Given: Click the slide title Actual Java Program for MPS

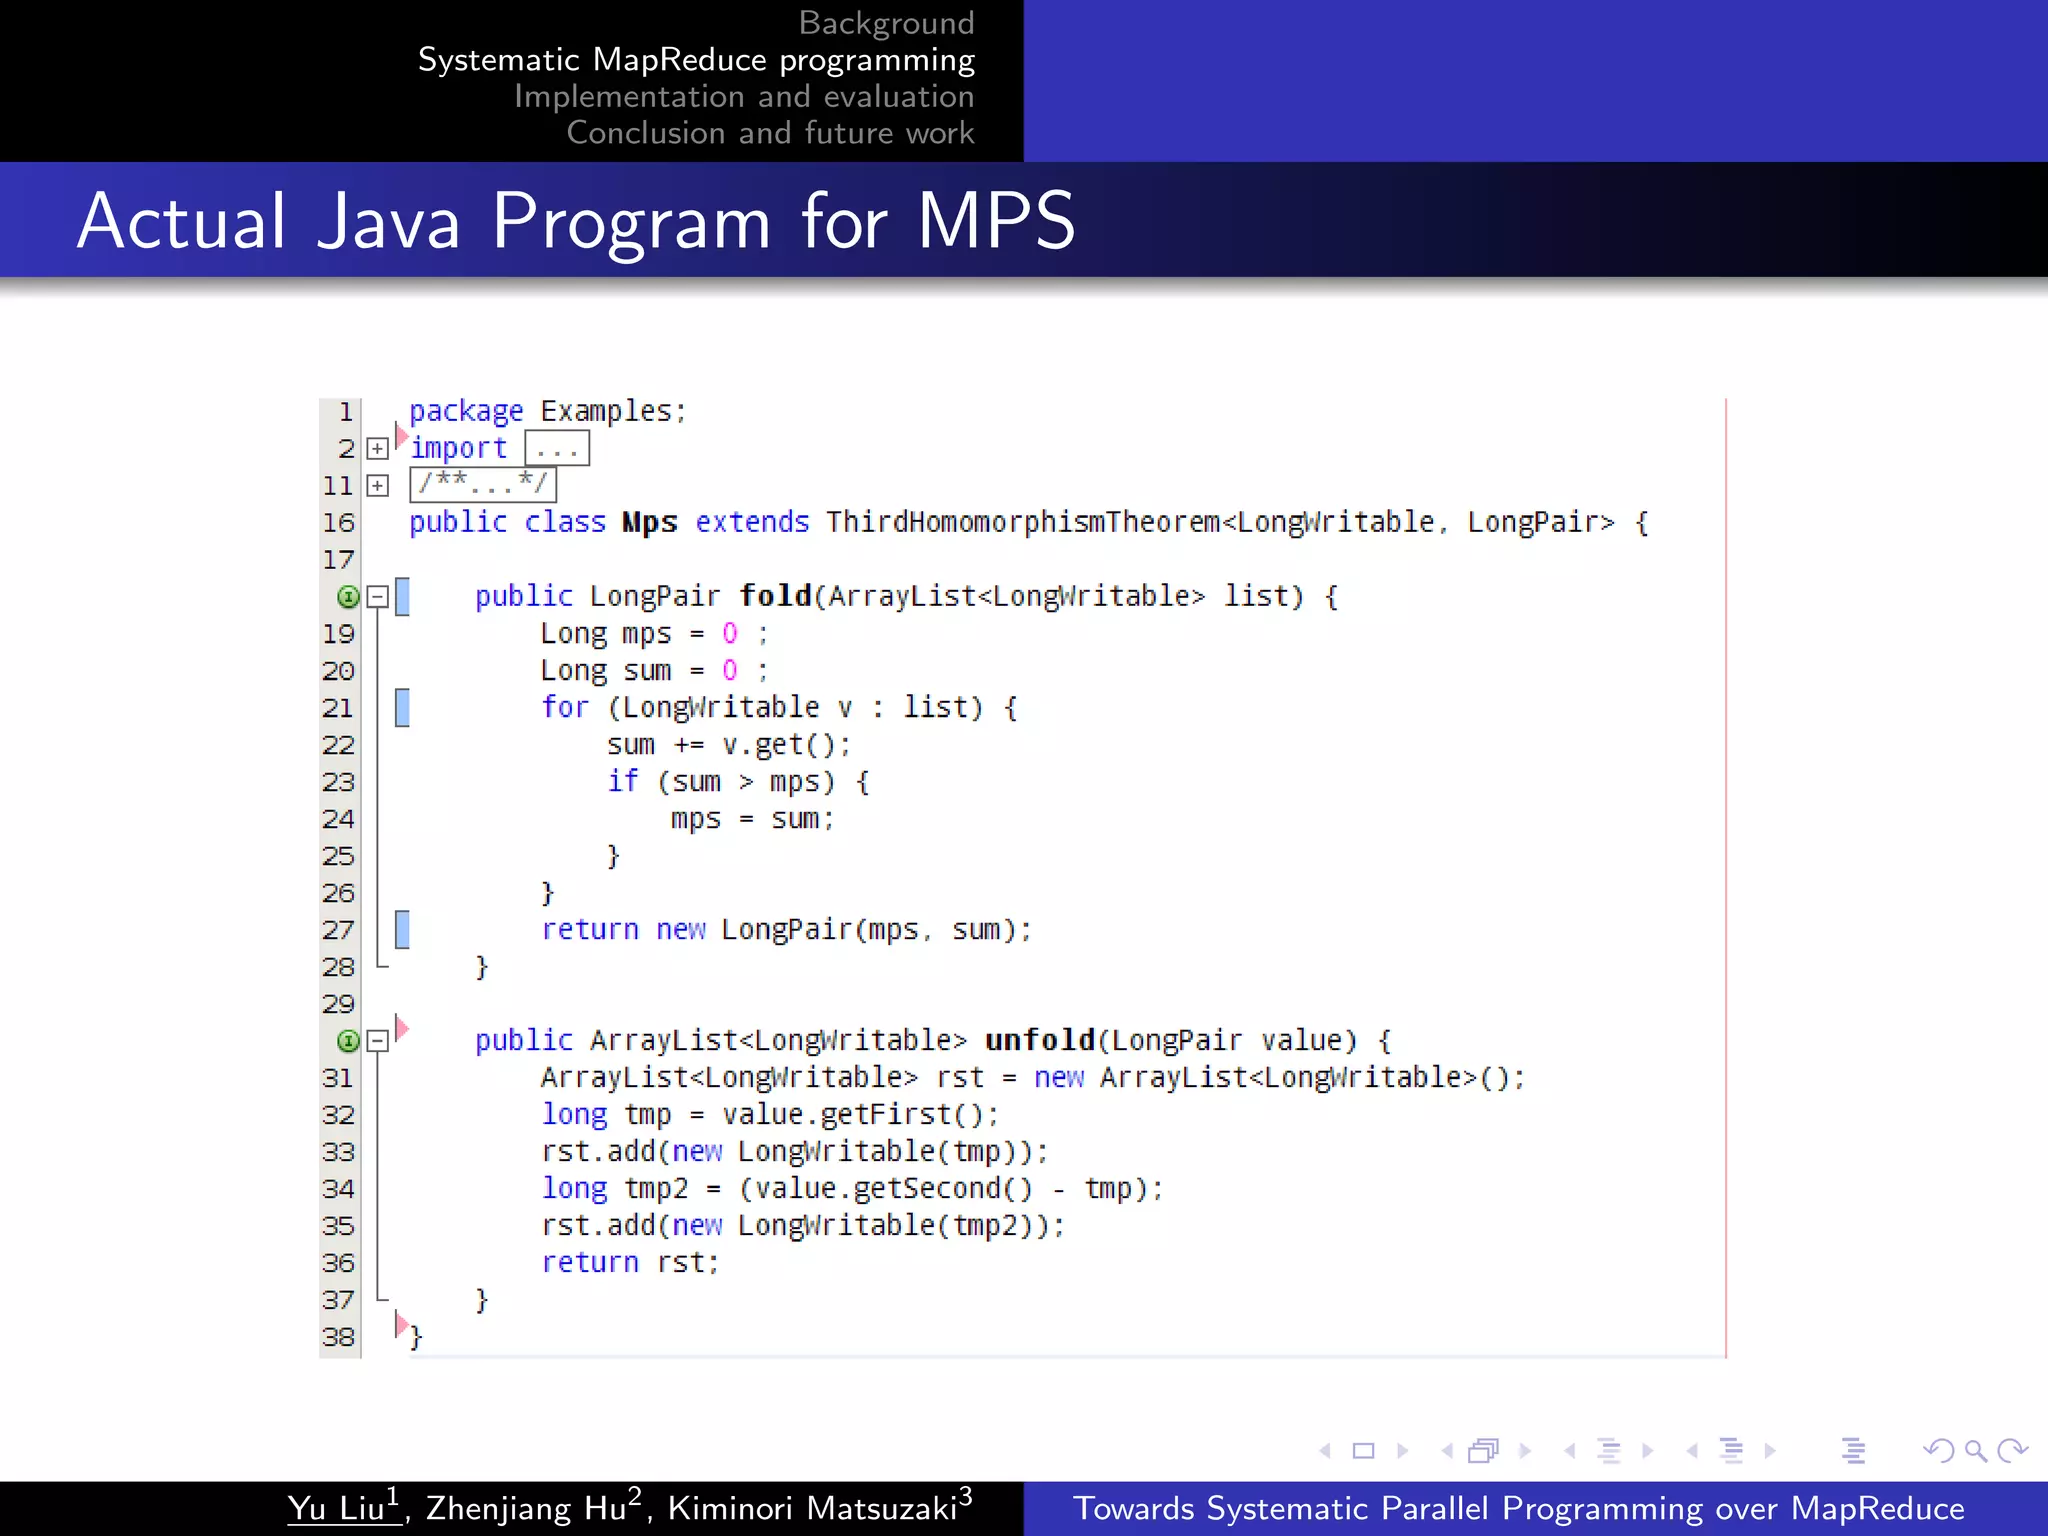Looking at the screenshot, I should (576, 220).
